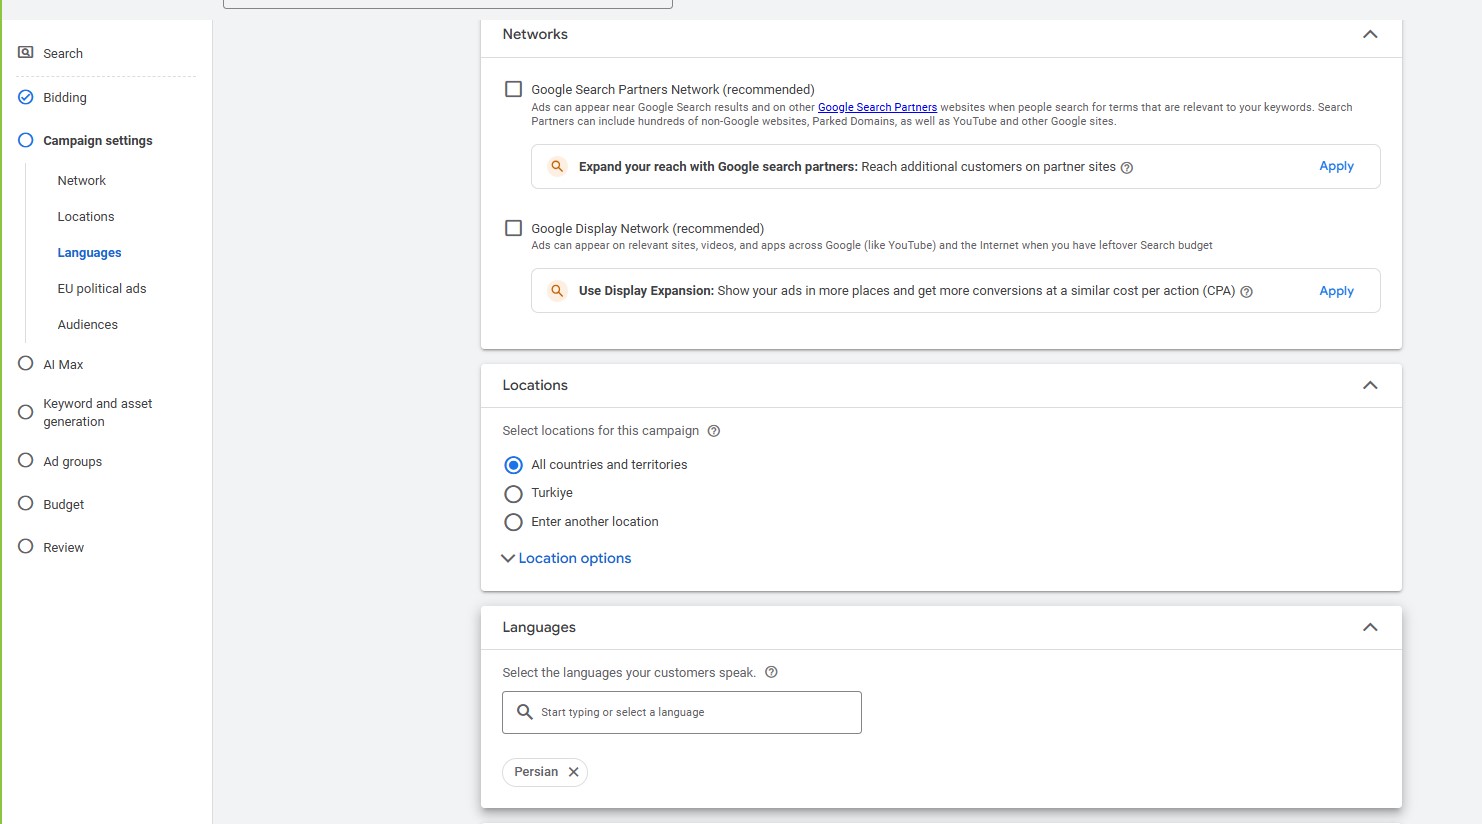Apply the Display Expansion recommendation
This screenshot has width=1482, height=824.
pyautogui.click(x=1336, y=291)
